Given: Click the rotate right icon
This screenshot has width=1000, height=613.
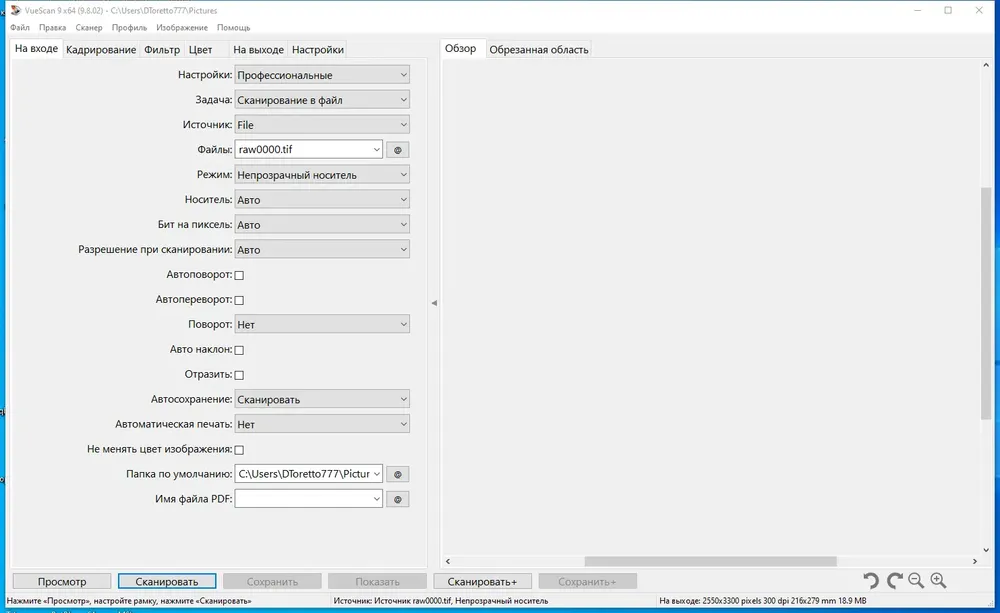Looking at the screenshot, I should (x=894, y=580).
